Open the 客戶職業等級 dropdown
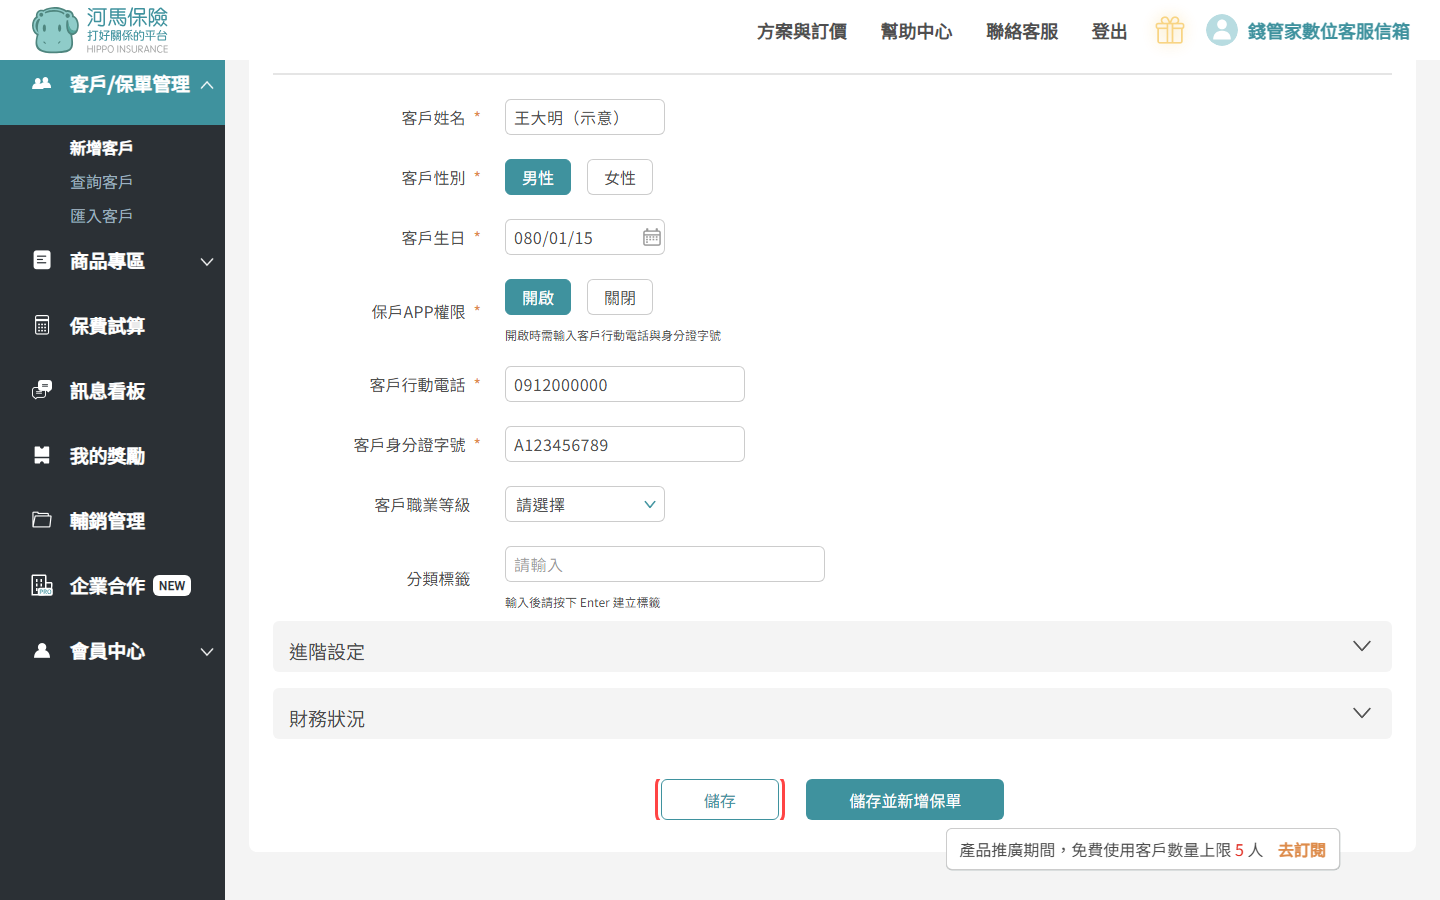This screenshot has height=900, width=1440. click(584, 504)
